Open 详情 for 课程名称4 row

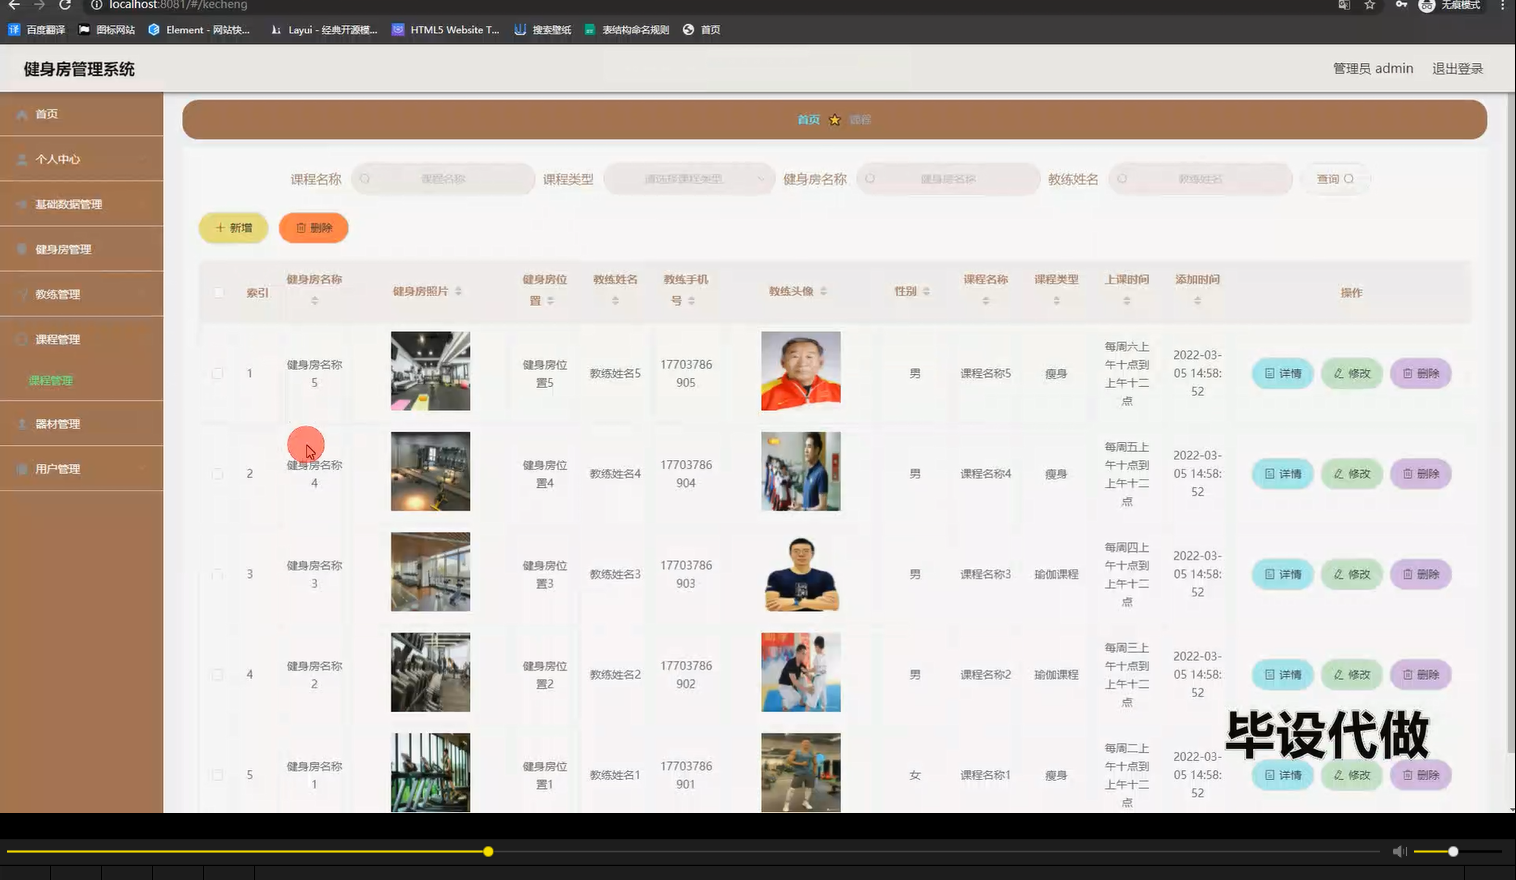tap(1283, 474)
